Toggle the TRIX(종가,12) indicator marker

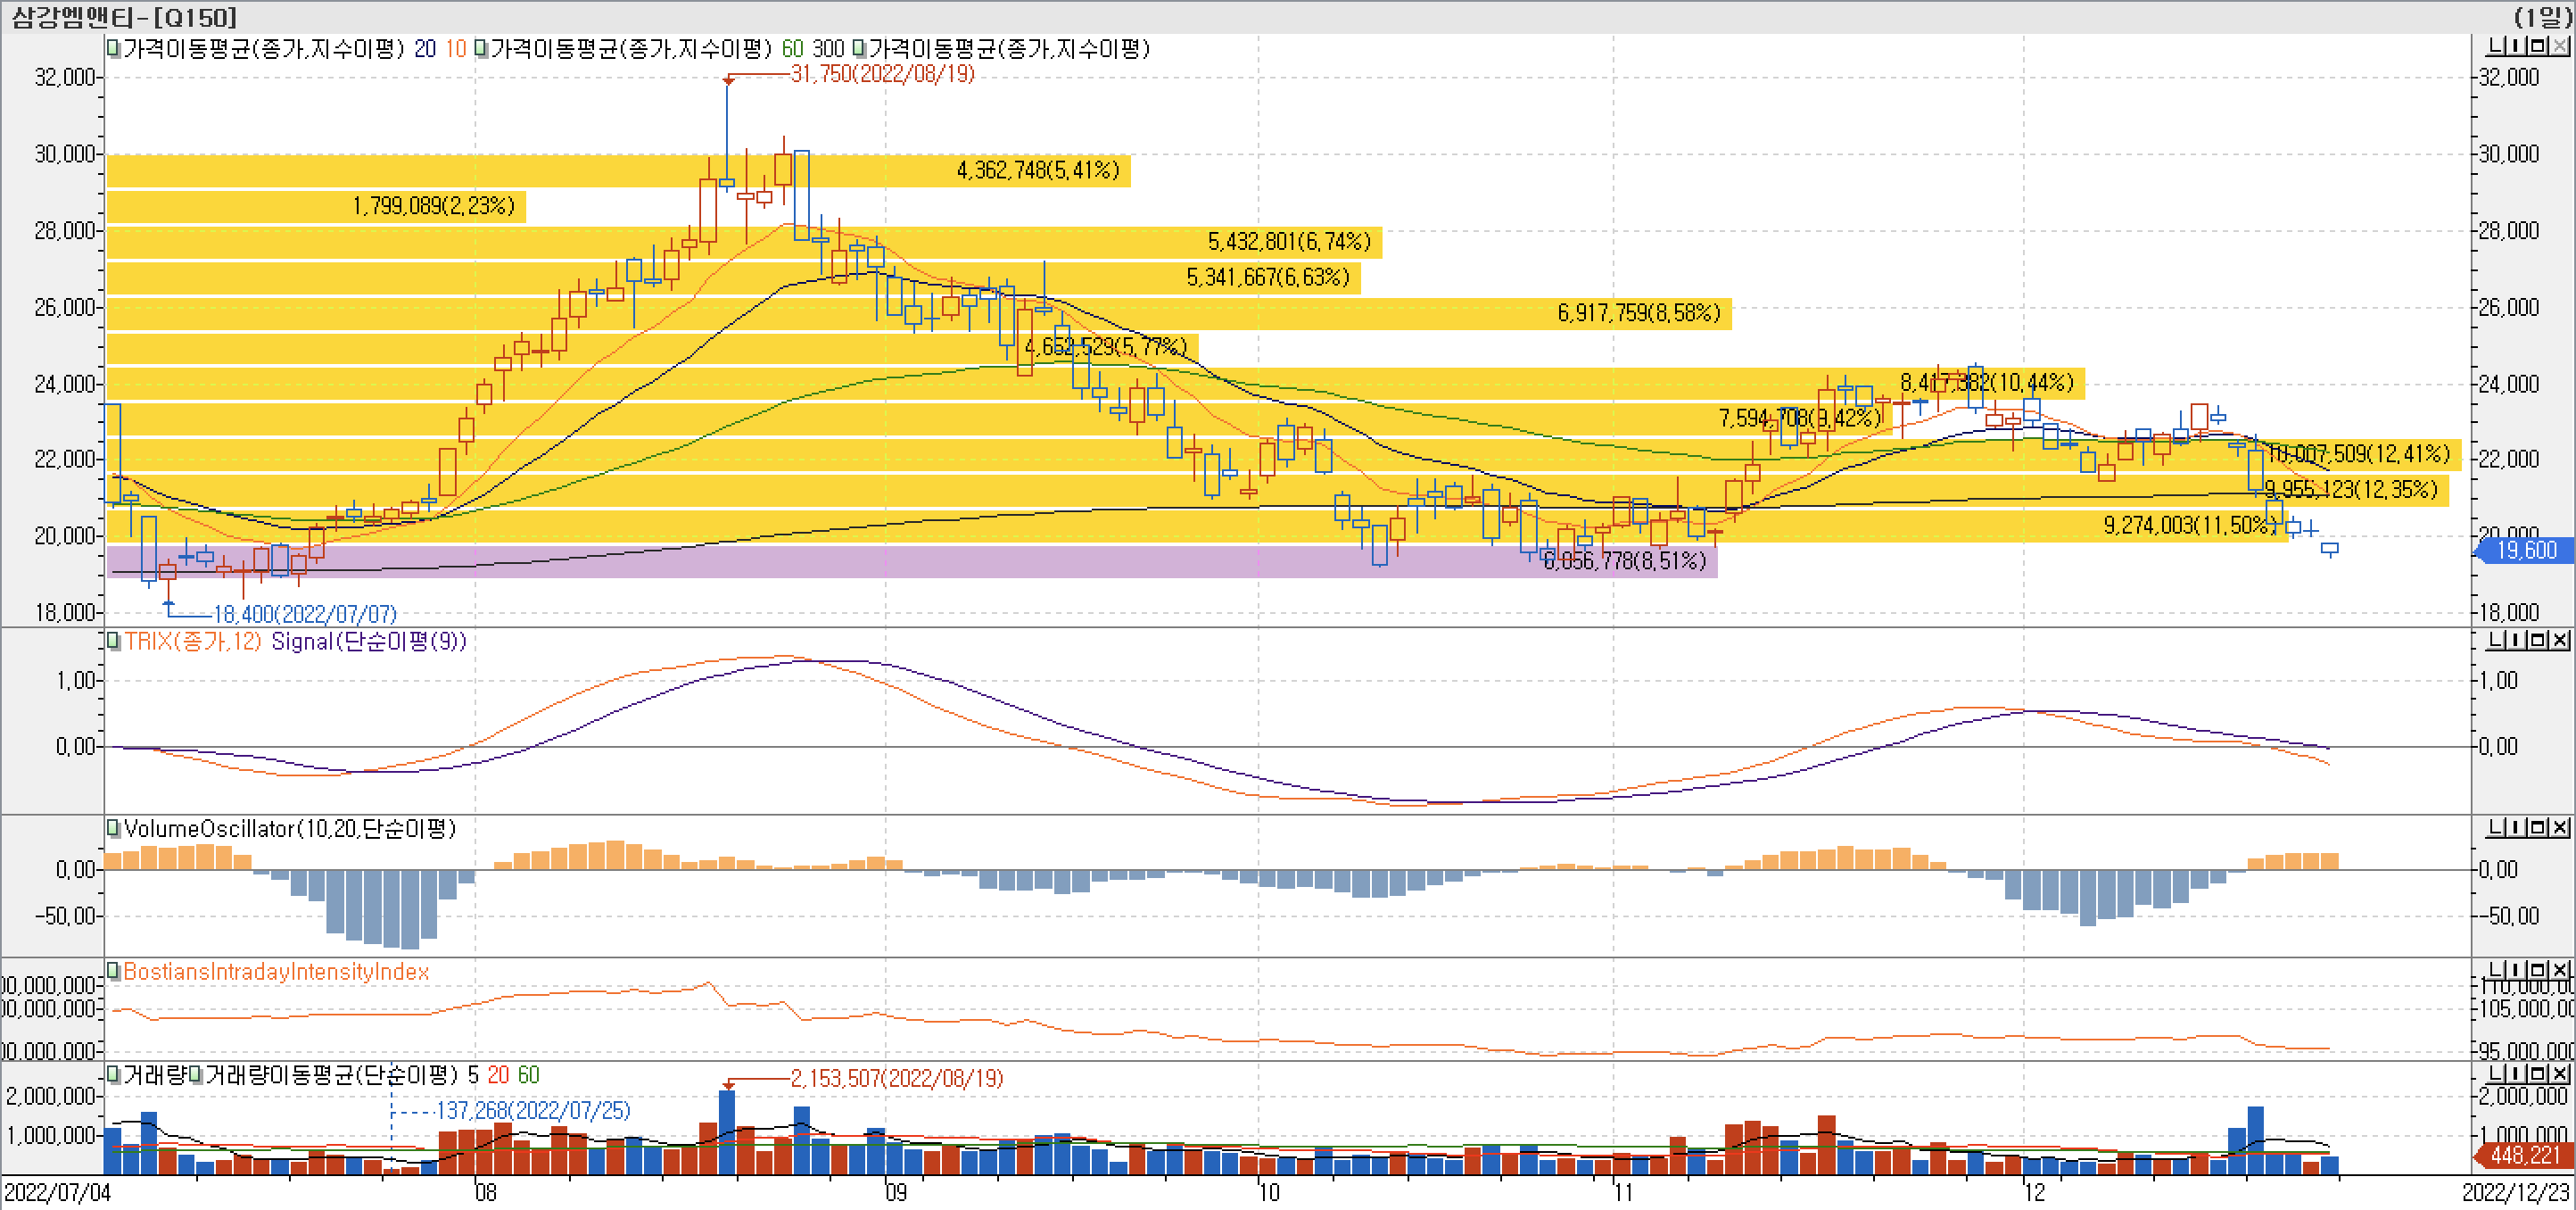click(x=114, y=640)
